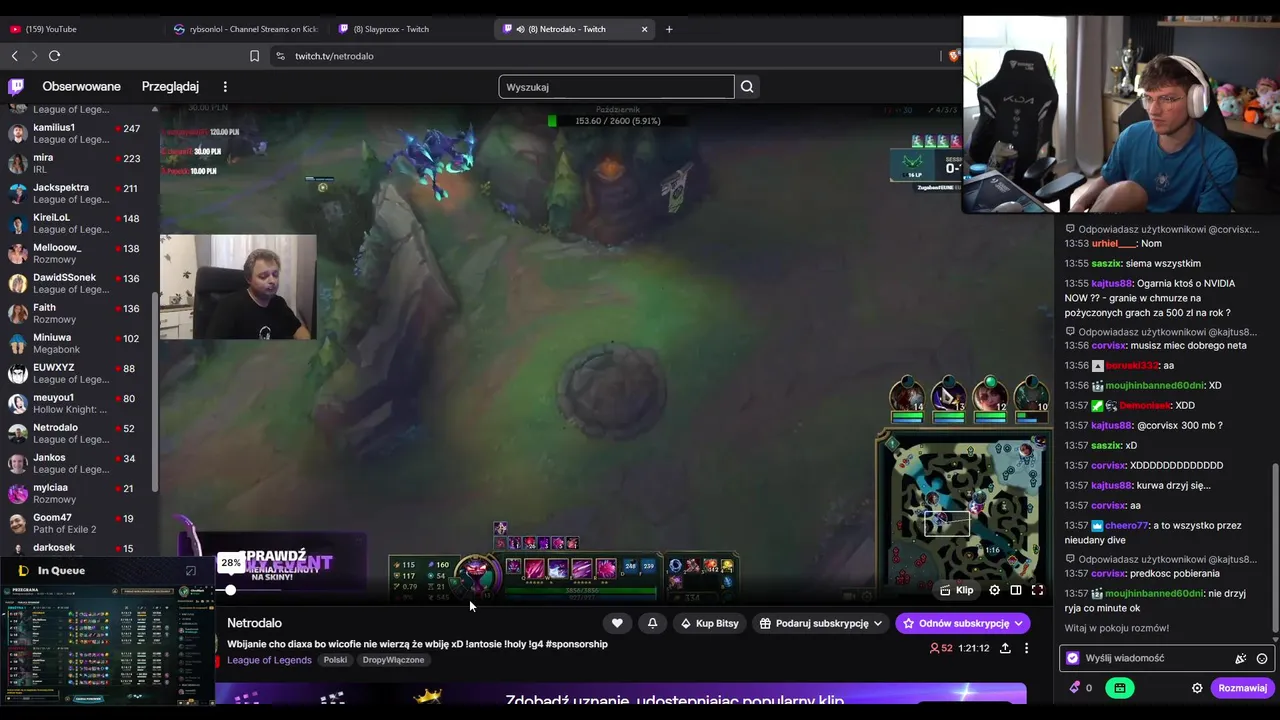Image resolution: width=1280 pixels, height=720 pixels.
Task: Open the Odnów subskrypcję dropdown
Action: [963, 623]
